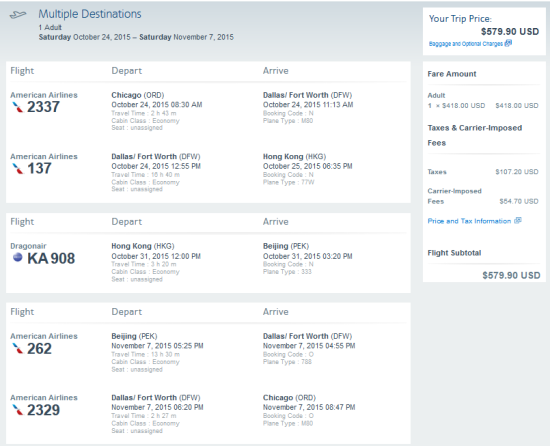Click the November 7, 2015 05:25 PM departure time

(157, 346)
